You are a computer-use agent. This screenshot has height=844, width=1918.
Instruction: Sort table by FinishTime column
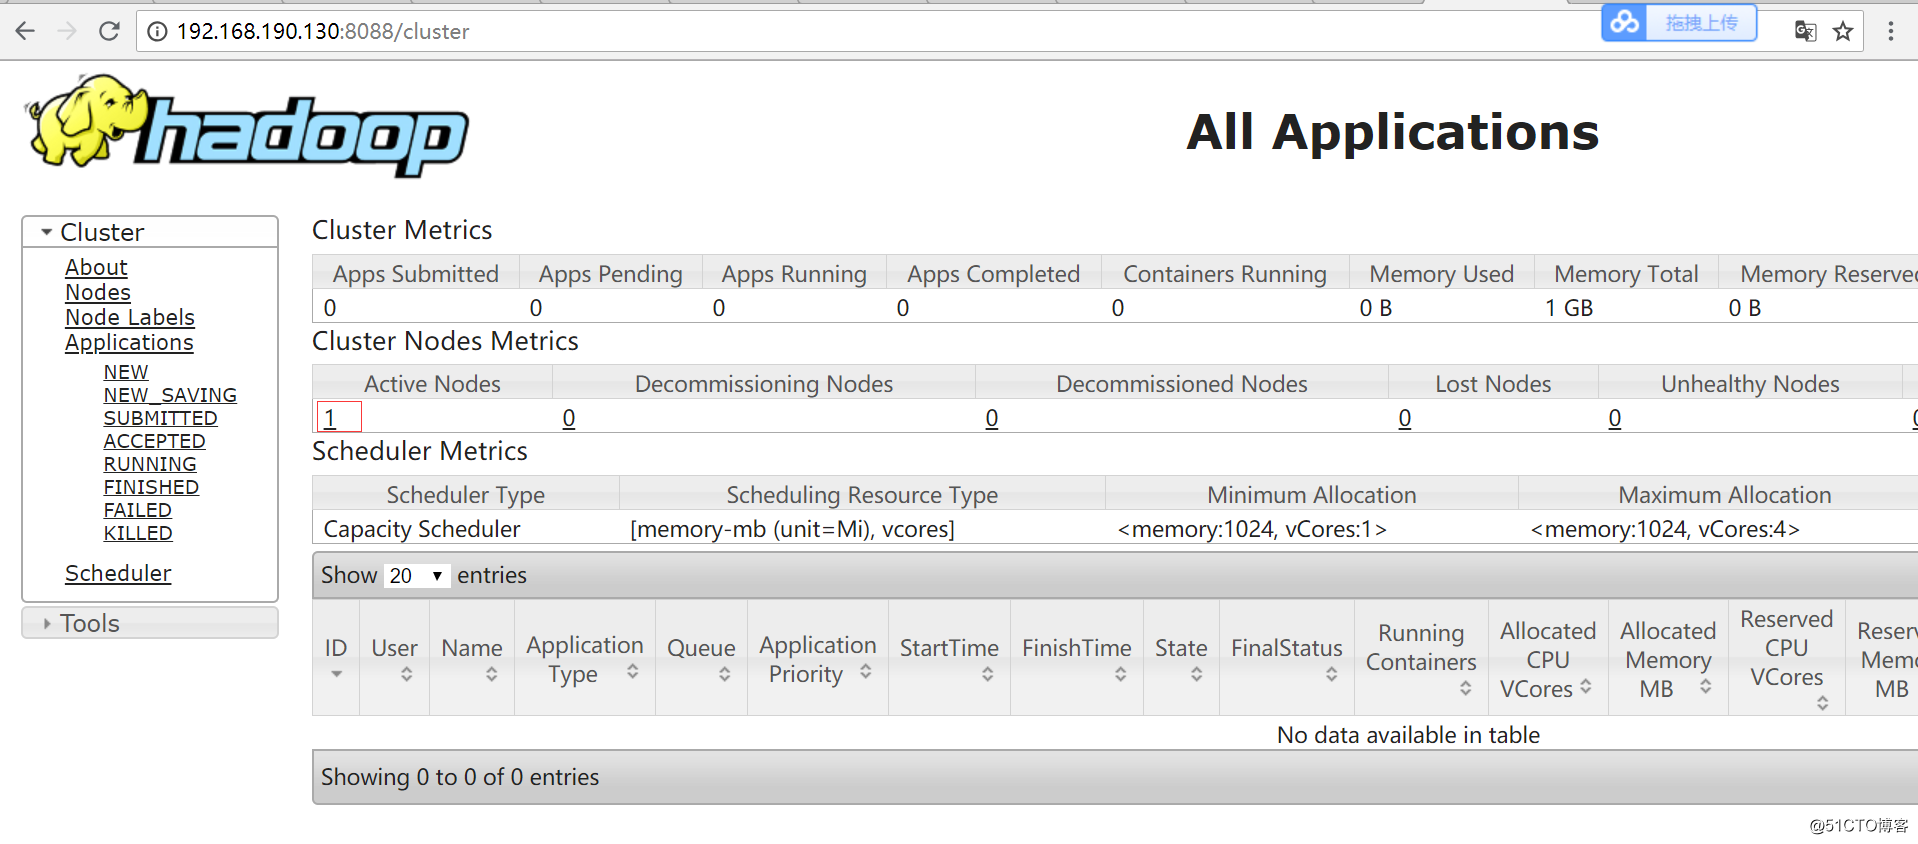1077,658
